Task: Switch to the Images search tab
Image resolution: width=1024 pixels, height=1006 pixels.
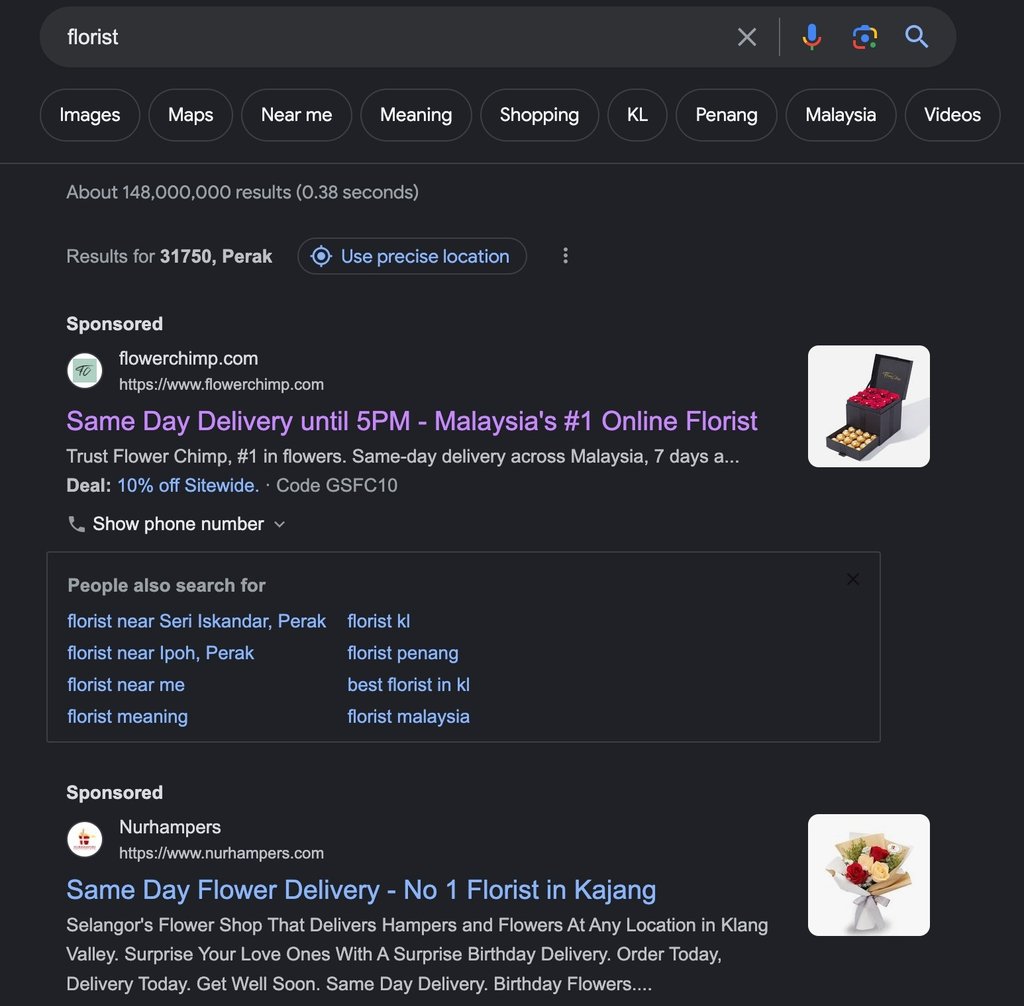Action: (x=89, y=114)
